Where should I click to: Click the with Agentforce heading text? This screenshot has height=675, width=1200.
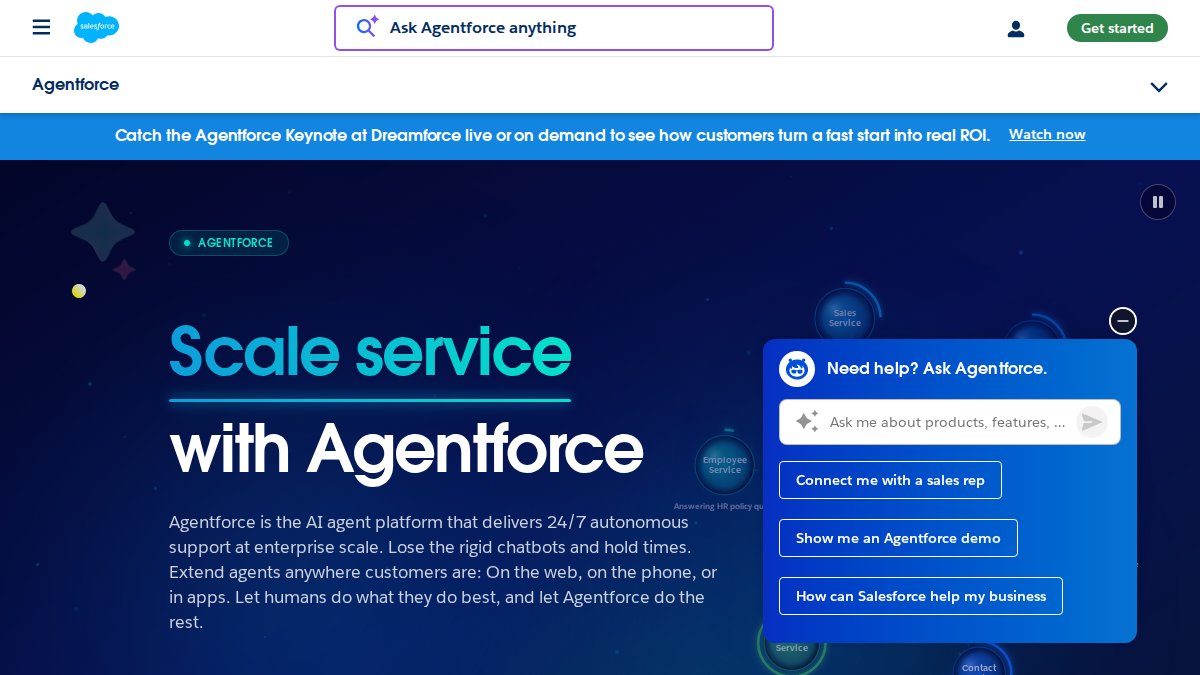point(406,449)
